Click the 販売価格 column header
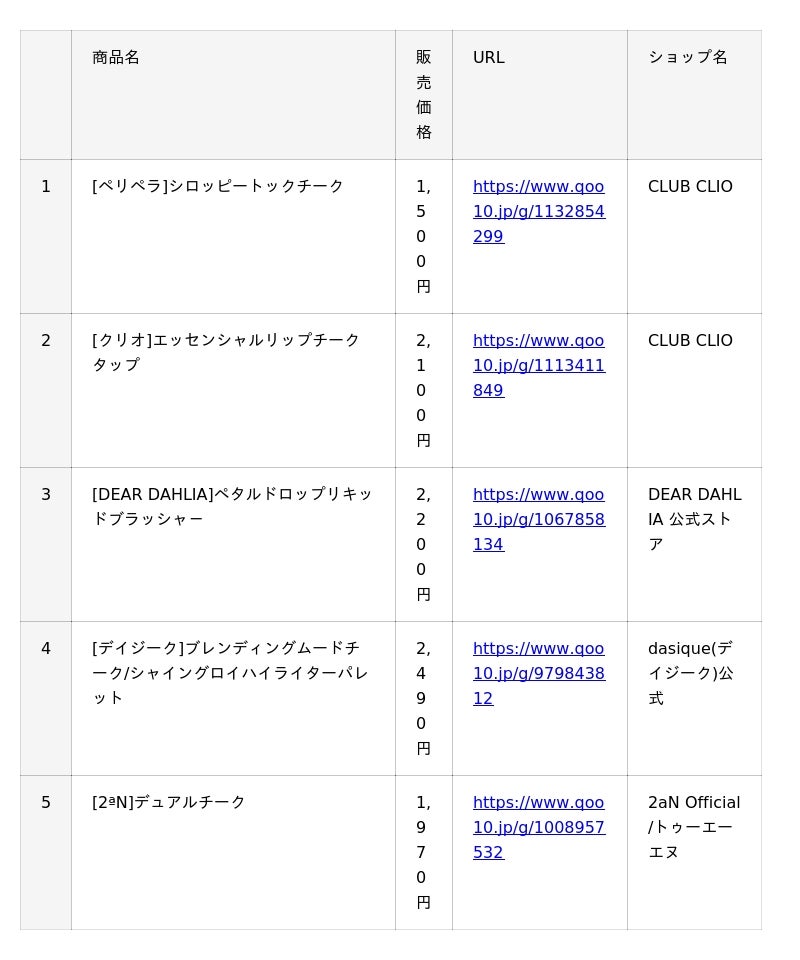Screen dimensions: 800x960 tap(424, 94)
